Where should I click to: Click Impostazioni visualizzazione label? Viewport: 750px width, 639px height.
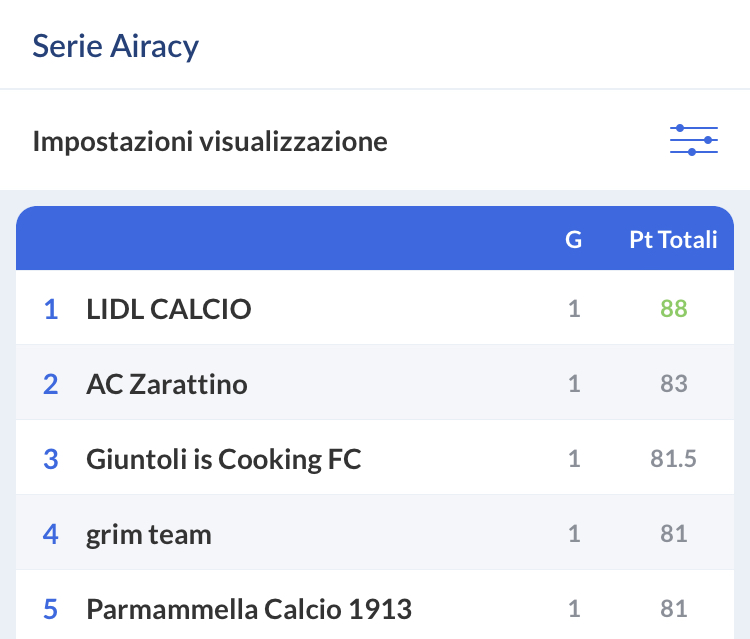[x=210, y=141]
